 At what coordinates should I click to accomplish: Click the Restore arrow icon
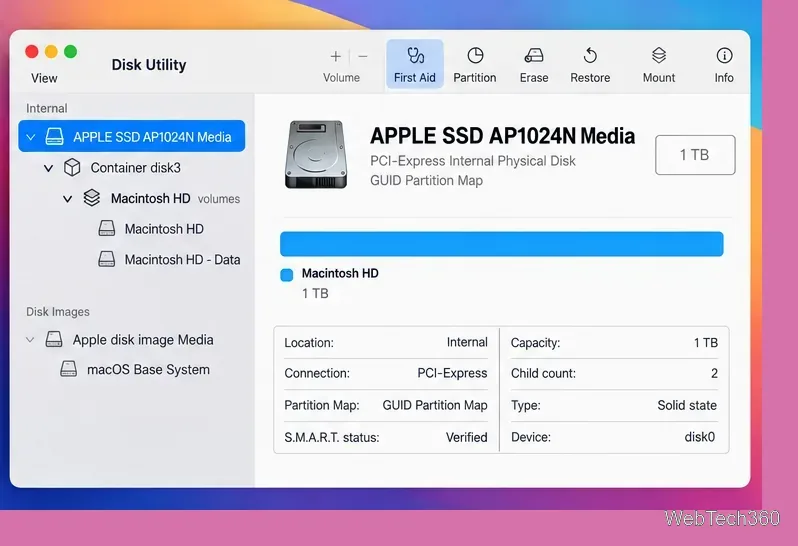click(x=590, y=55)
